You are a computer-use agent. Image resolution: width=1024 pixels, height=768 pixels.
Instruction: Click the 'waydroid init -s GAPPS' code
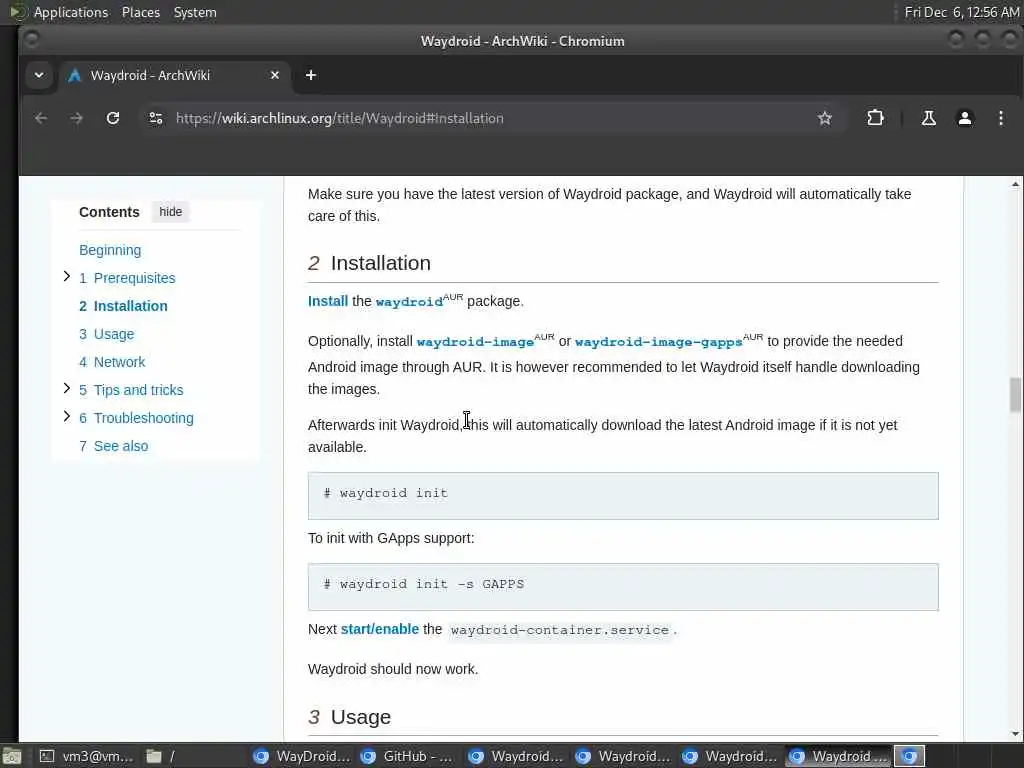623,586
